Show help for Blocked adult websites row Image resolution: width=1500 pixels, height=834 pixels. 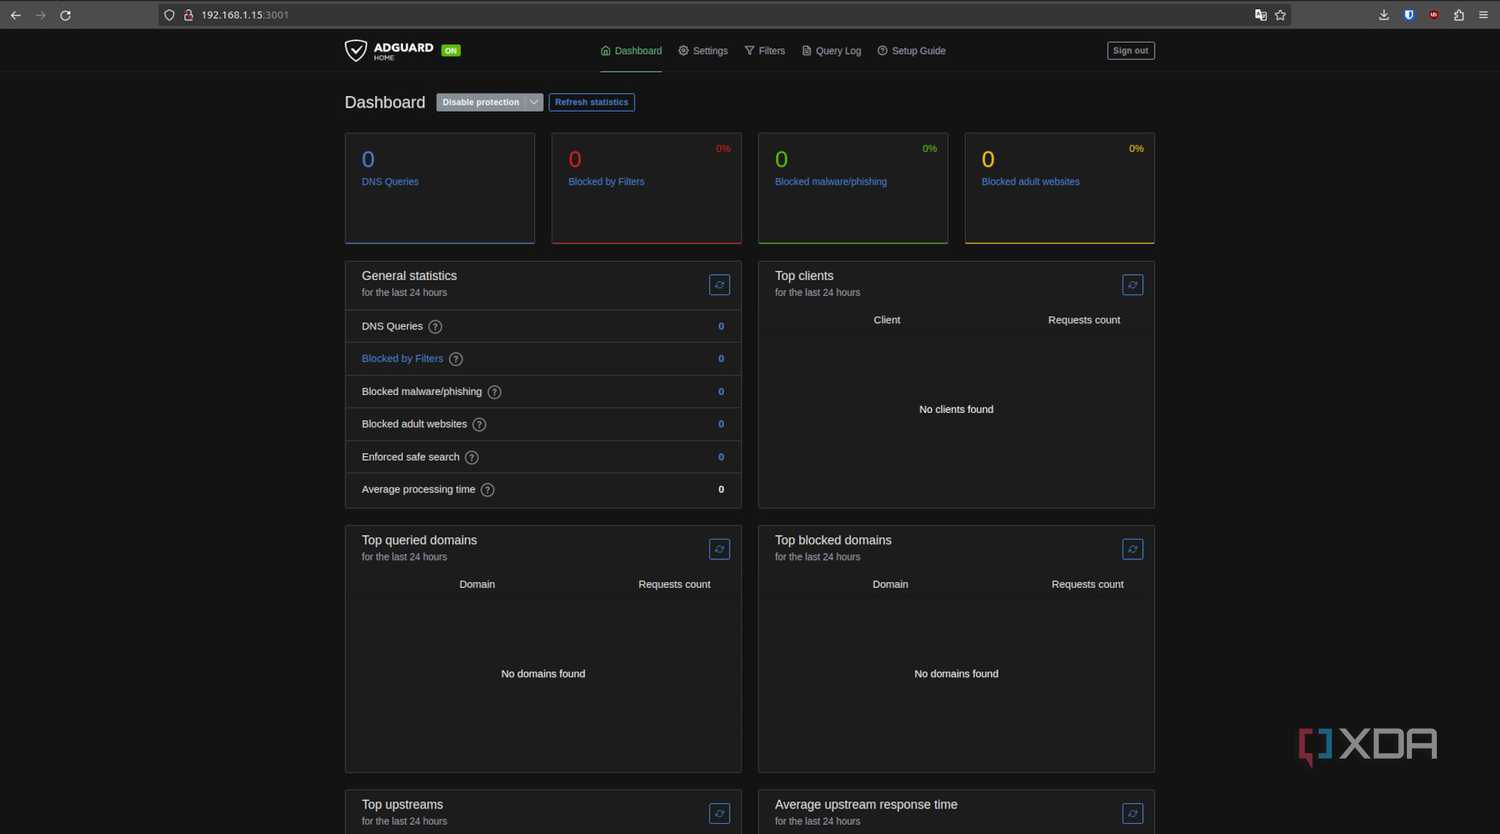479,425
